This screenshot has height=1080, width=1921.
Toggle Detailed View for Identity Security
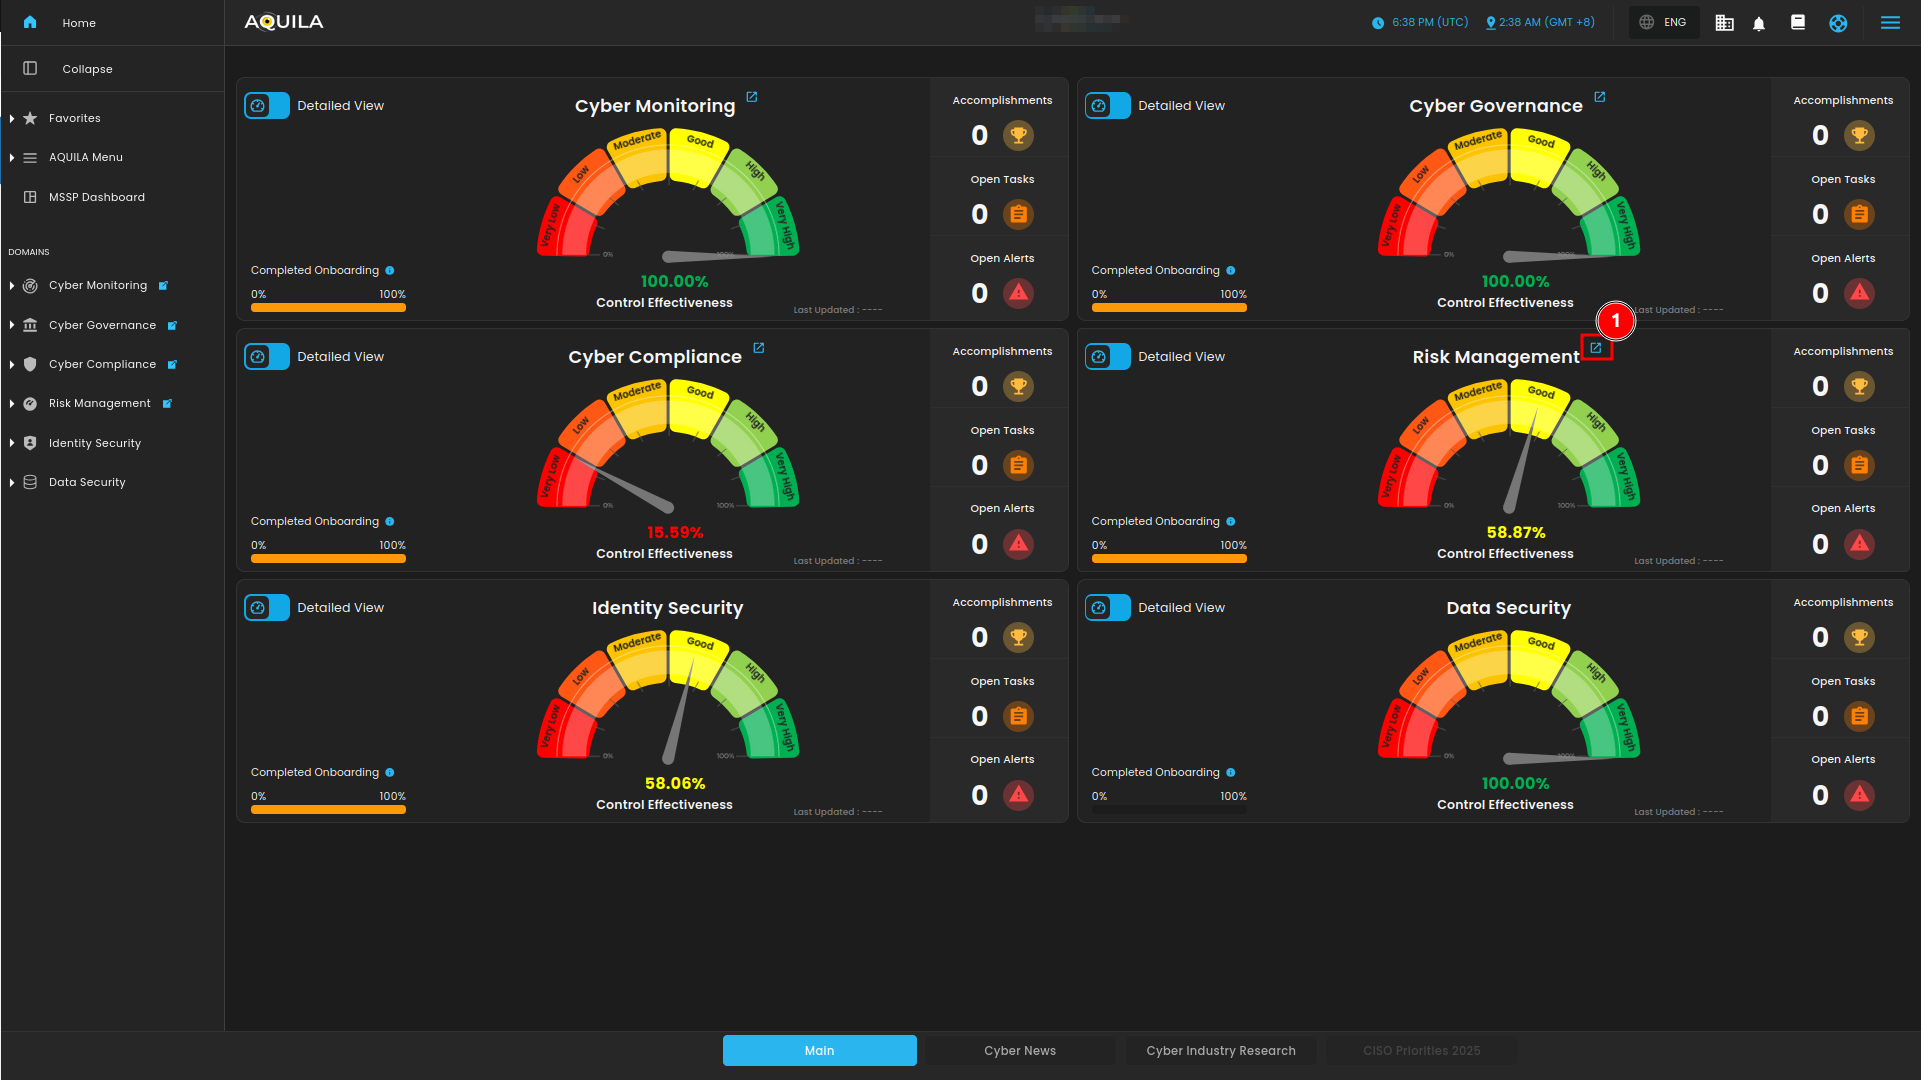[x=267, y=608]
